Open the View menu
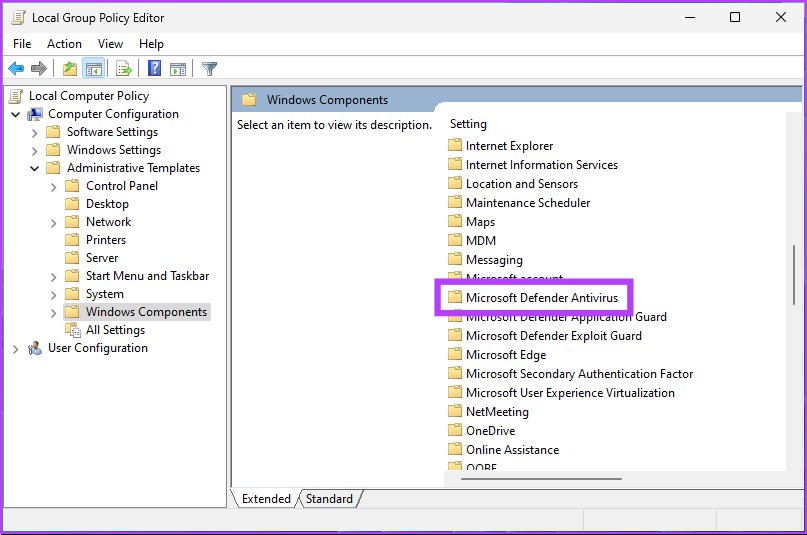The height and width of the screenshot is (535, 807). click(x=110, y=44)
